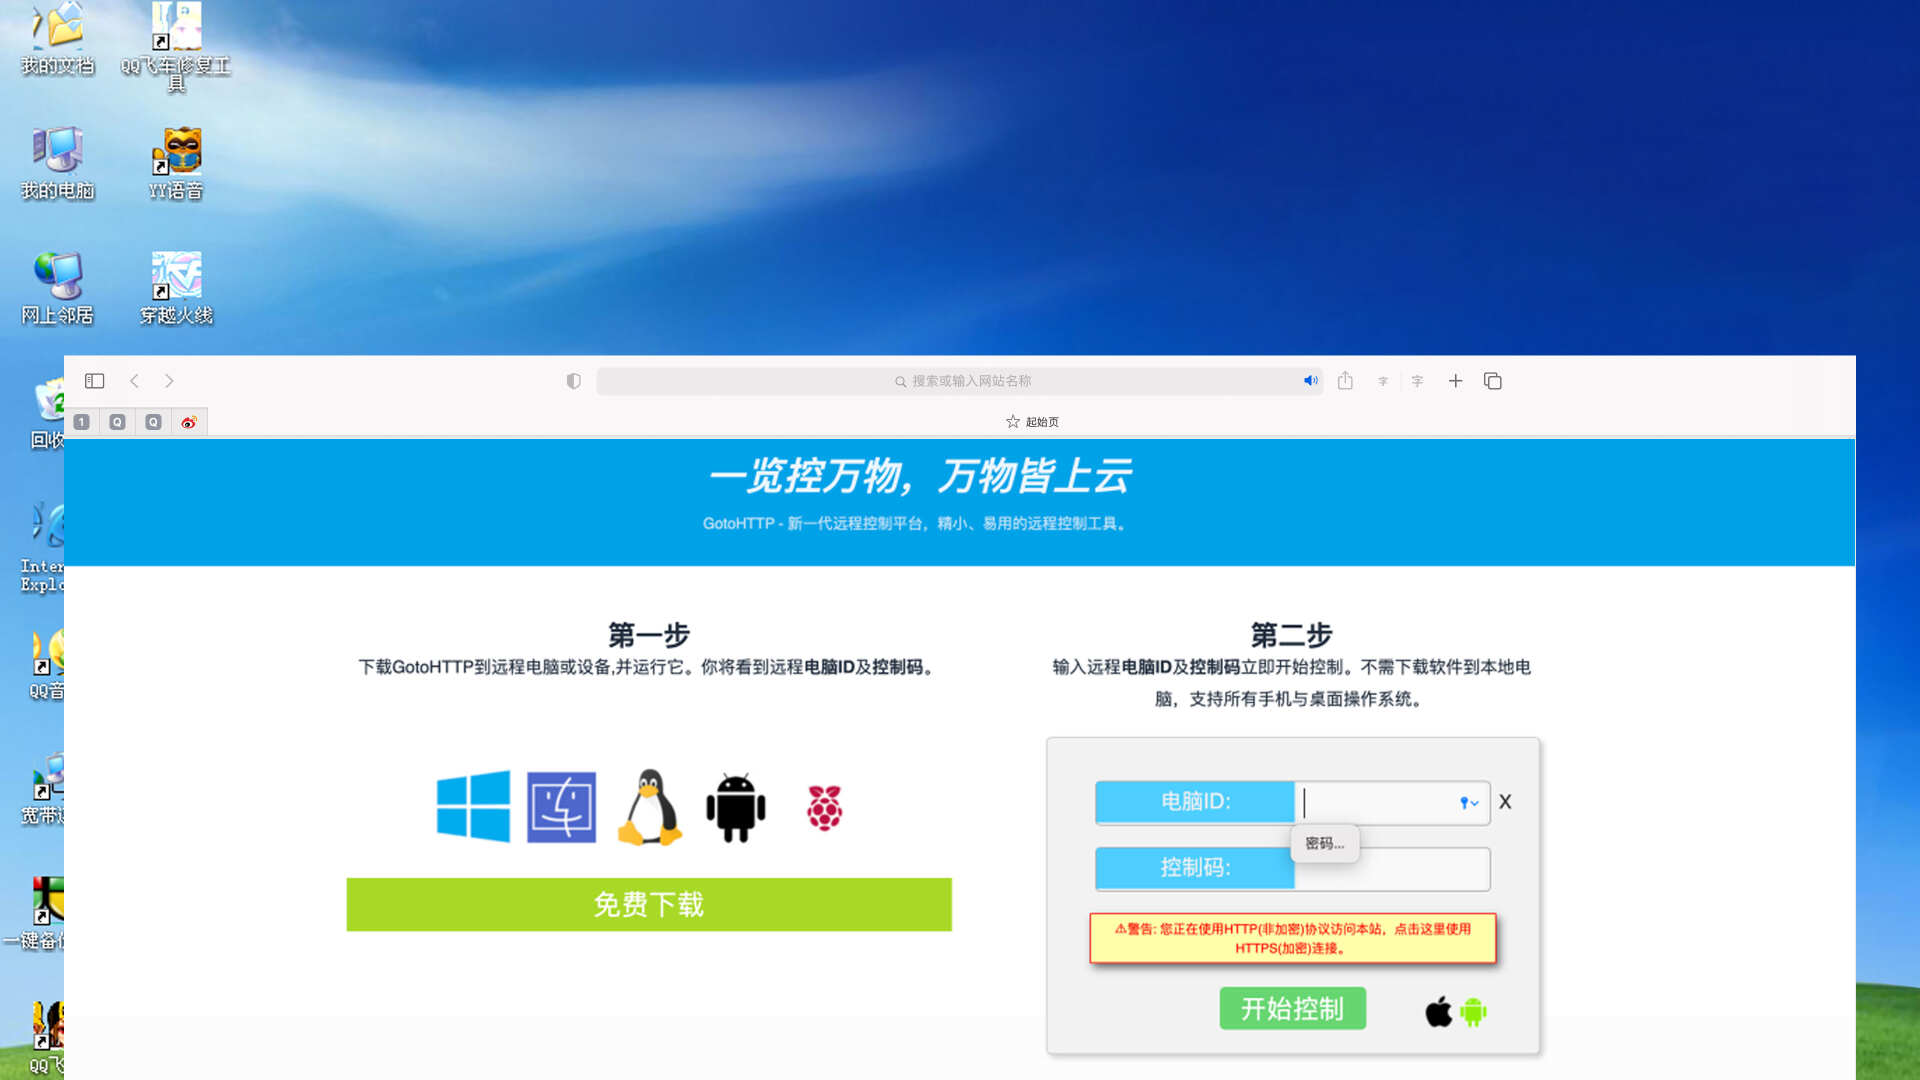This screenshot has width=1920, height=1080.
Task: Open QQ飞车修复工具 desktop shortcut
Action: [x=176, y=46]
